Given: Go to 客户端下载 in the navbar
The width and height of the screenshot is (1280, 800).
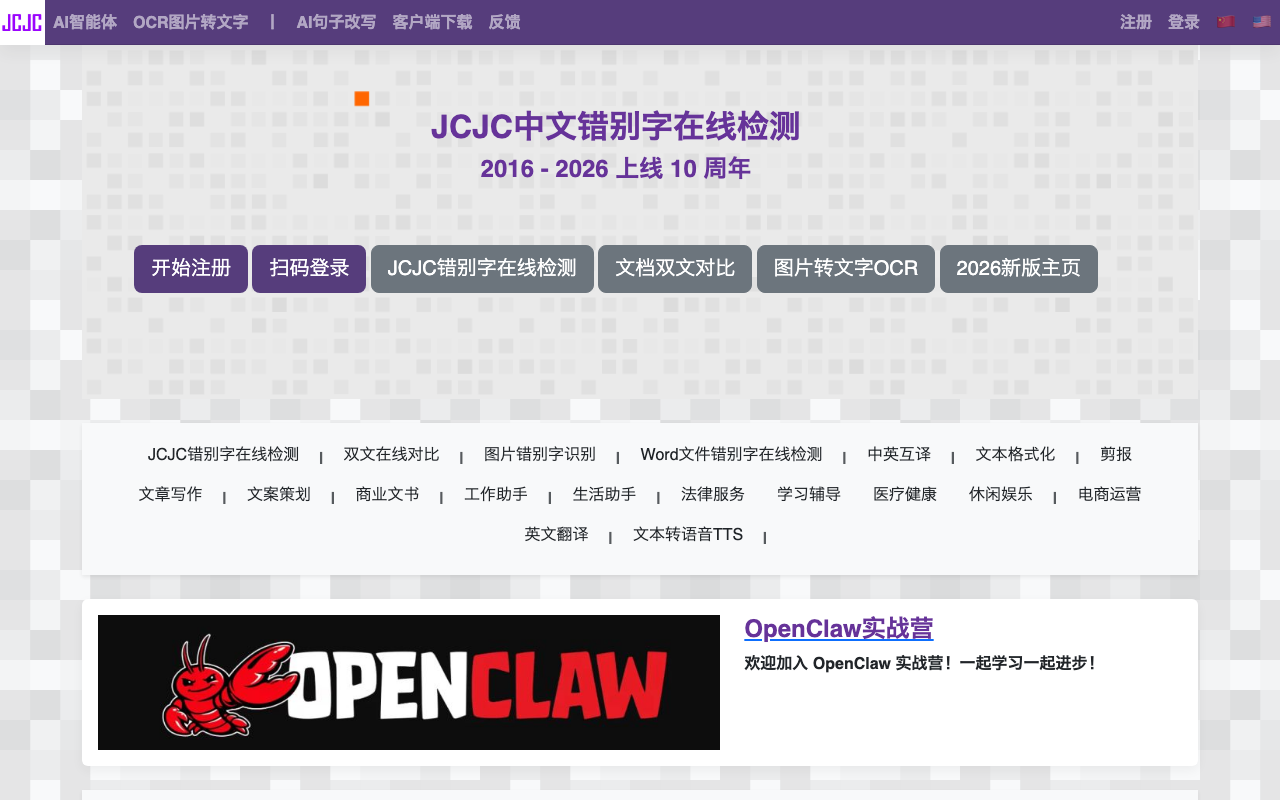Looking at the screenshot, I should click(432, 22).
